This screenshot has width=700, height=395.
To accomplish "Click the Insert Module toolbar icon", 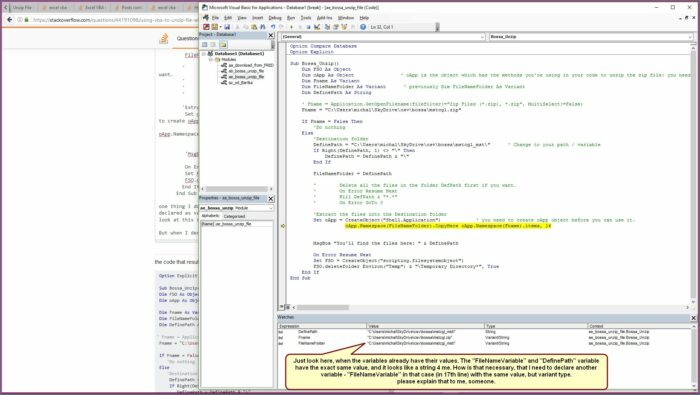I will point(215,27).
